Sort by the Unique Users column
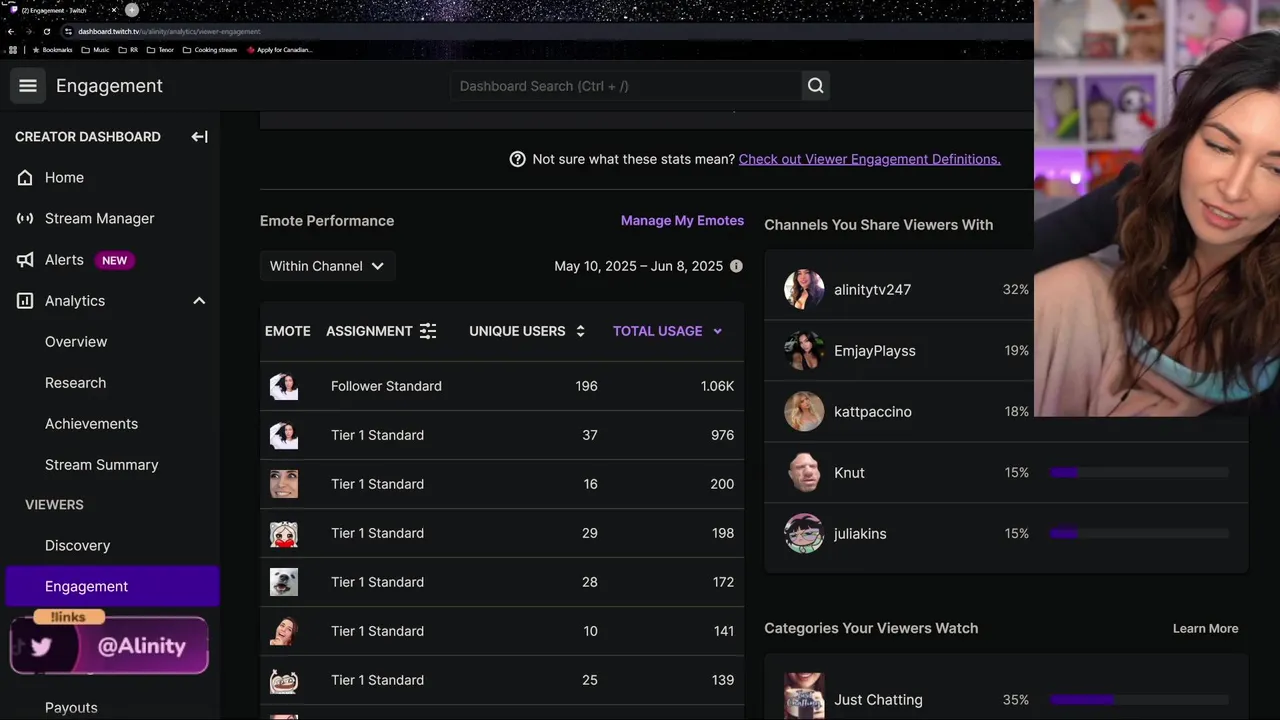The image size is (1280, 720). tap(526, 331)
